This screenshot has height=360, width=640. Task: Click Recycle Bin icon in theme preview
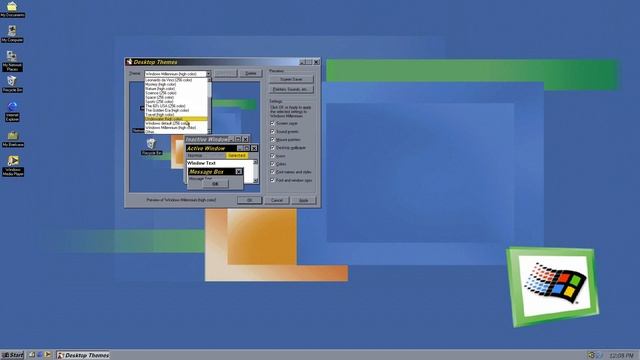tap(151, 147)
